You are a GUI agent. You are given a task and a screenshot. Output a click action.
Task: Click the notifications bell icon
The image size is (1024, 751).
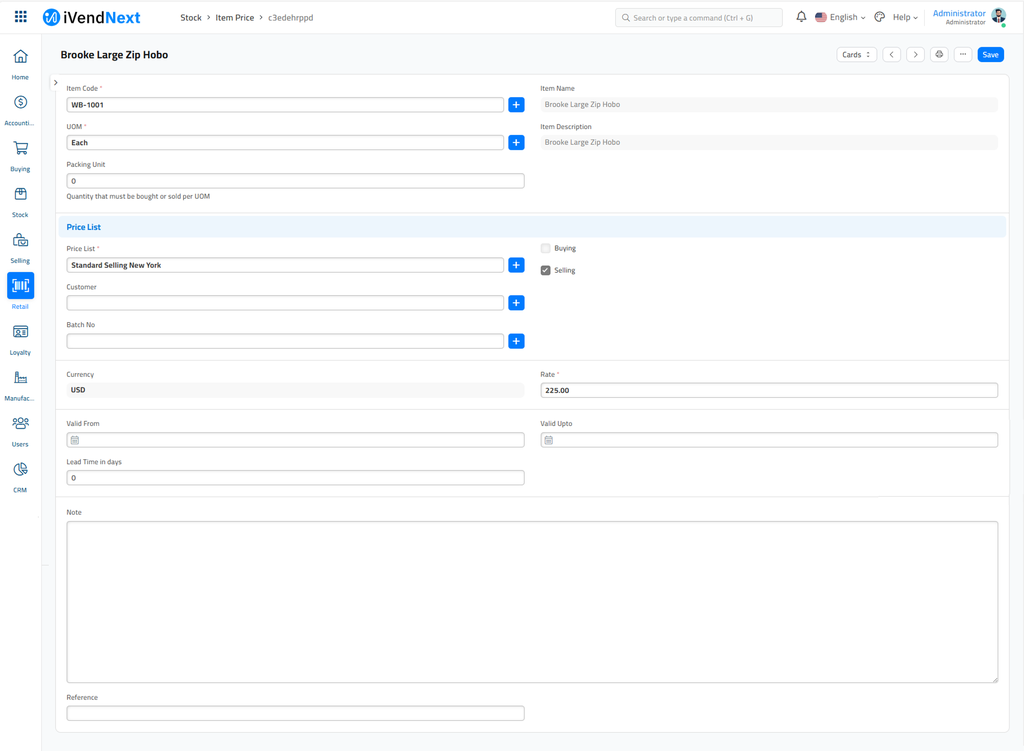(x=801, y=17)
